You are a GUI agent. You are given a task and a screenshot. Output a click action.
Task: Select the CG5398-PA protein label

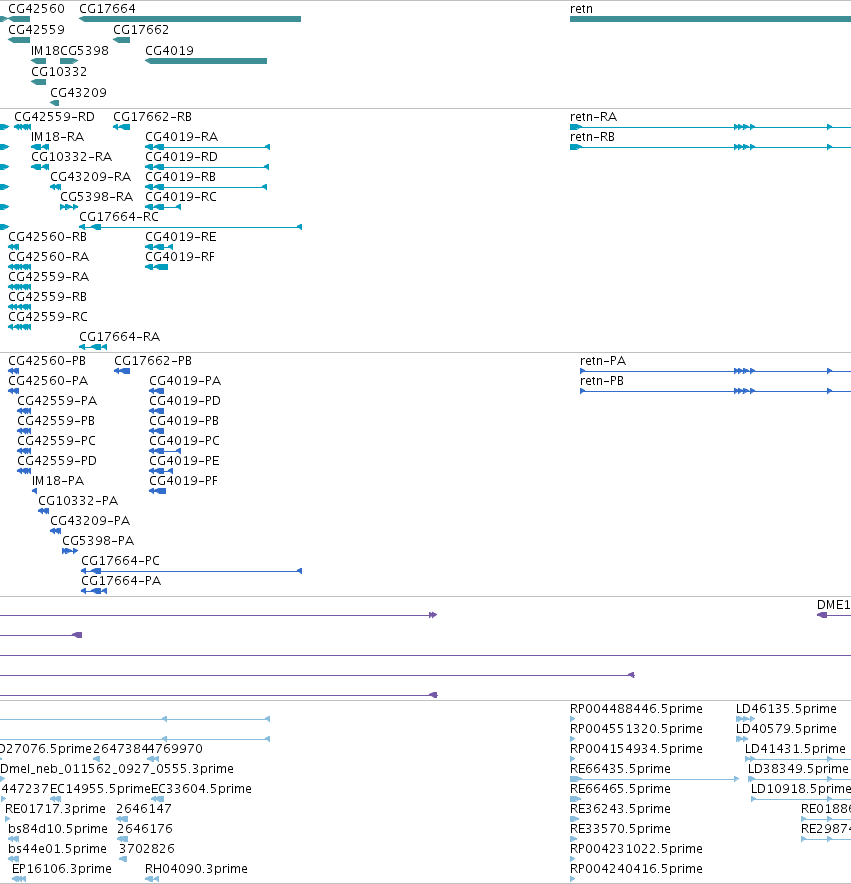coord(98,541)
